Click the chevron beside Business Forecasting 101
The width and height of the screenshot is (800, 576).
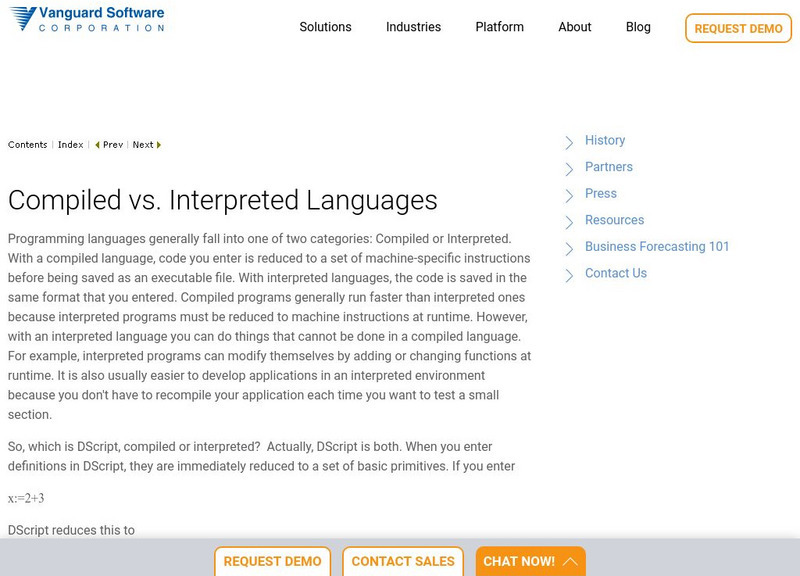pyautogui.click(x=569, y=248)
